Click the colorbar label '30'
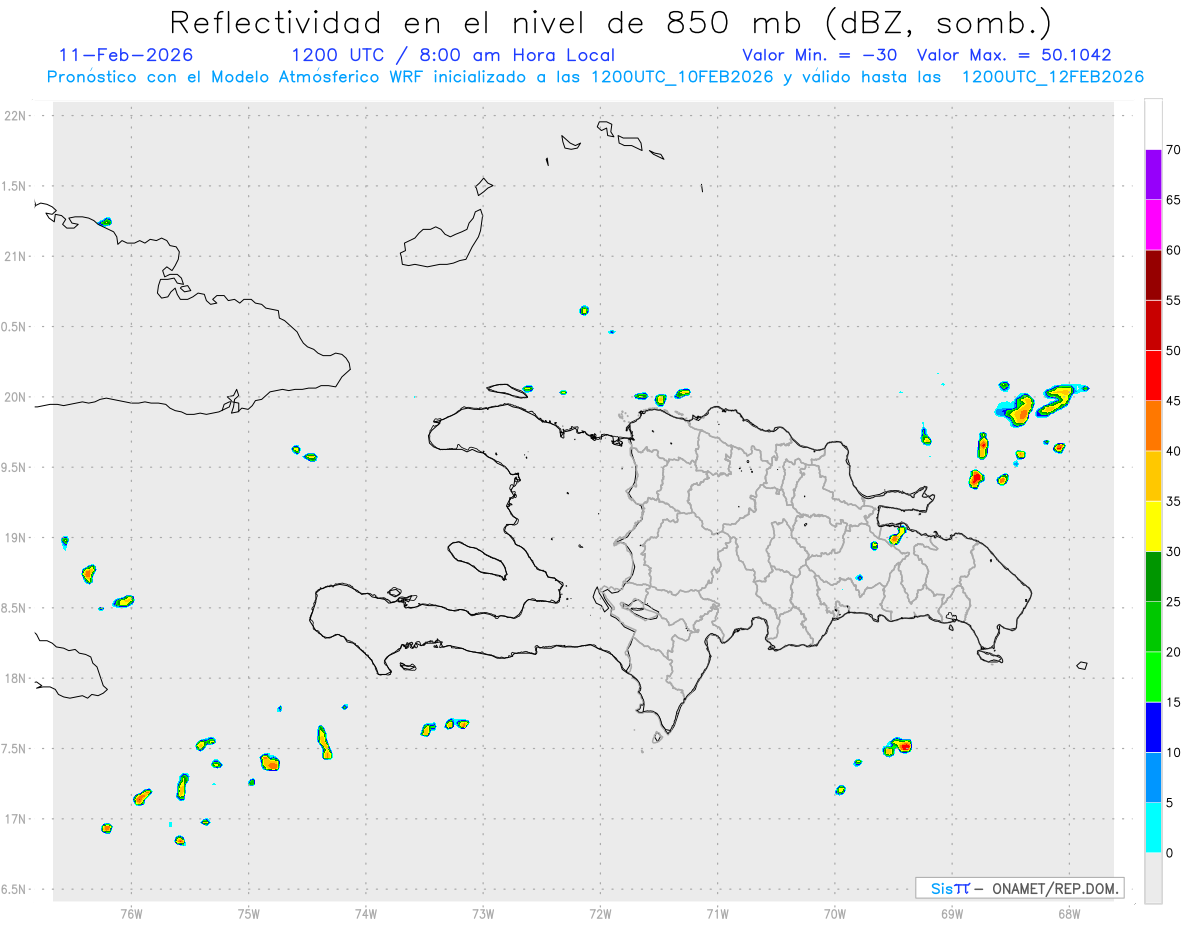Viewport: 1200px width, 927px height. [1173, 551]
